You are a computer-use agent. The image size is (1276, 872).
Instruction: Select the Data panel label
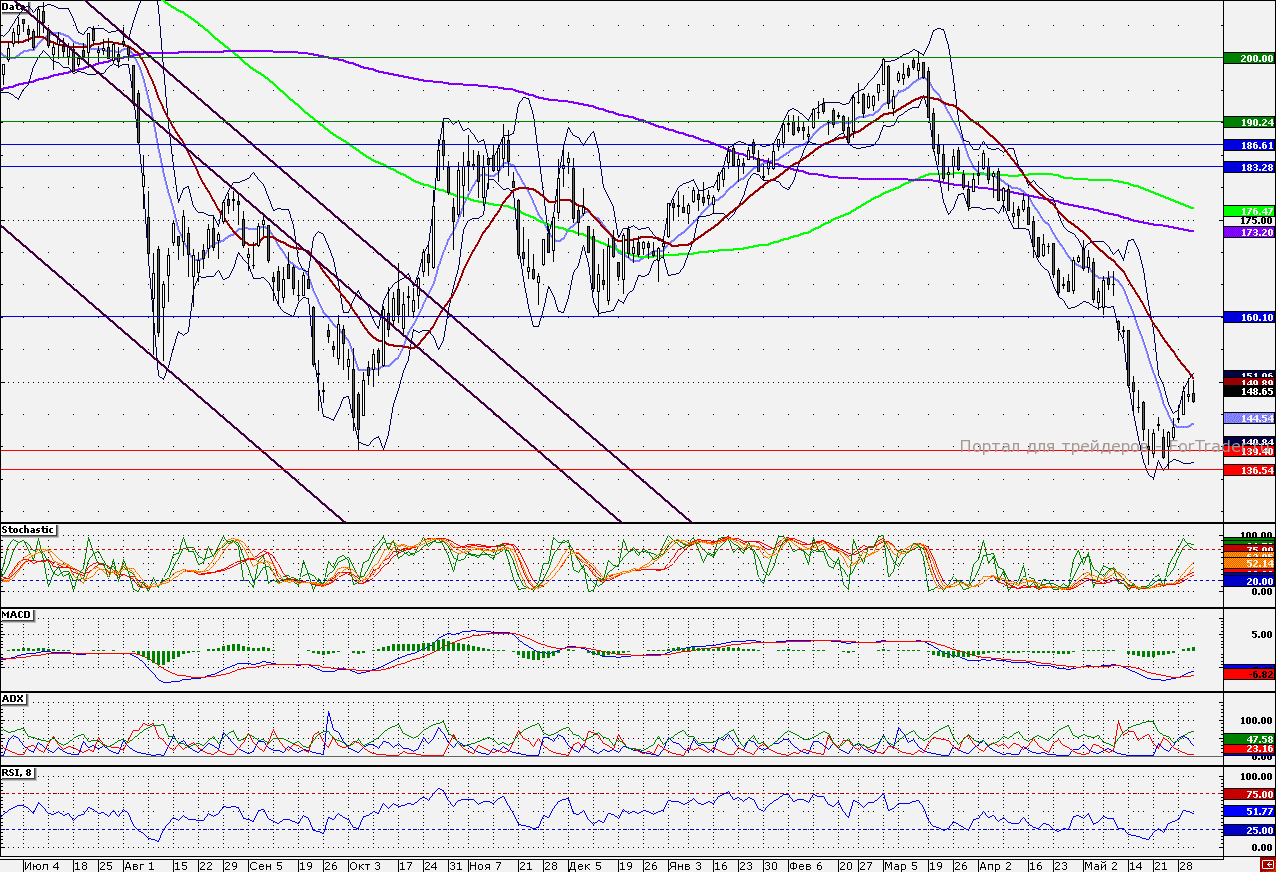click(14, 6)
